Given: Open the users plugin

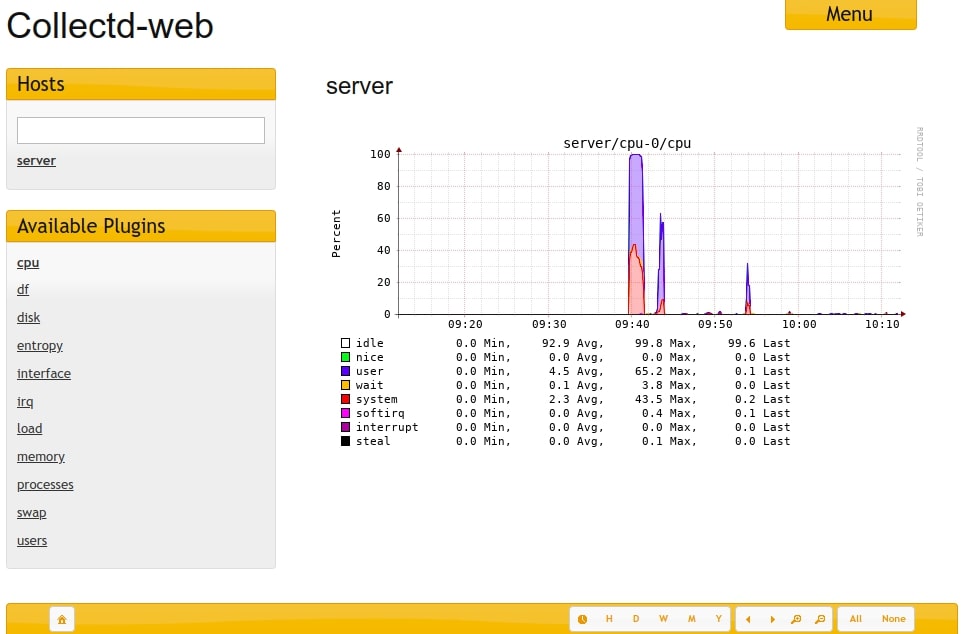Looking at the screenshot, I should (x=32, y=541).
